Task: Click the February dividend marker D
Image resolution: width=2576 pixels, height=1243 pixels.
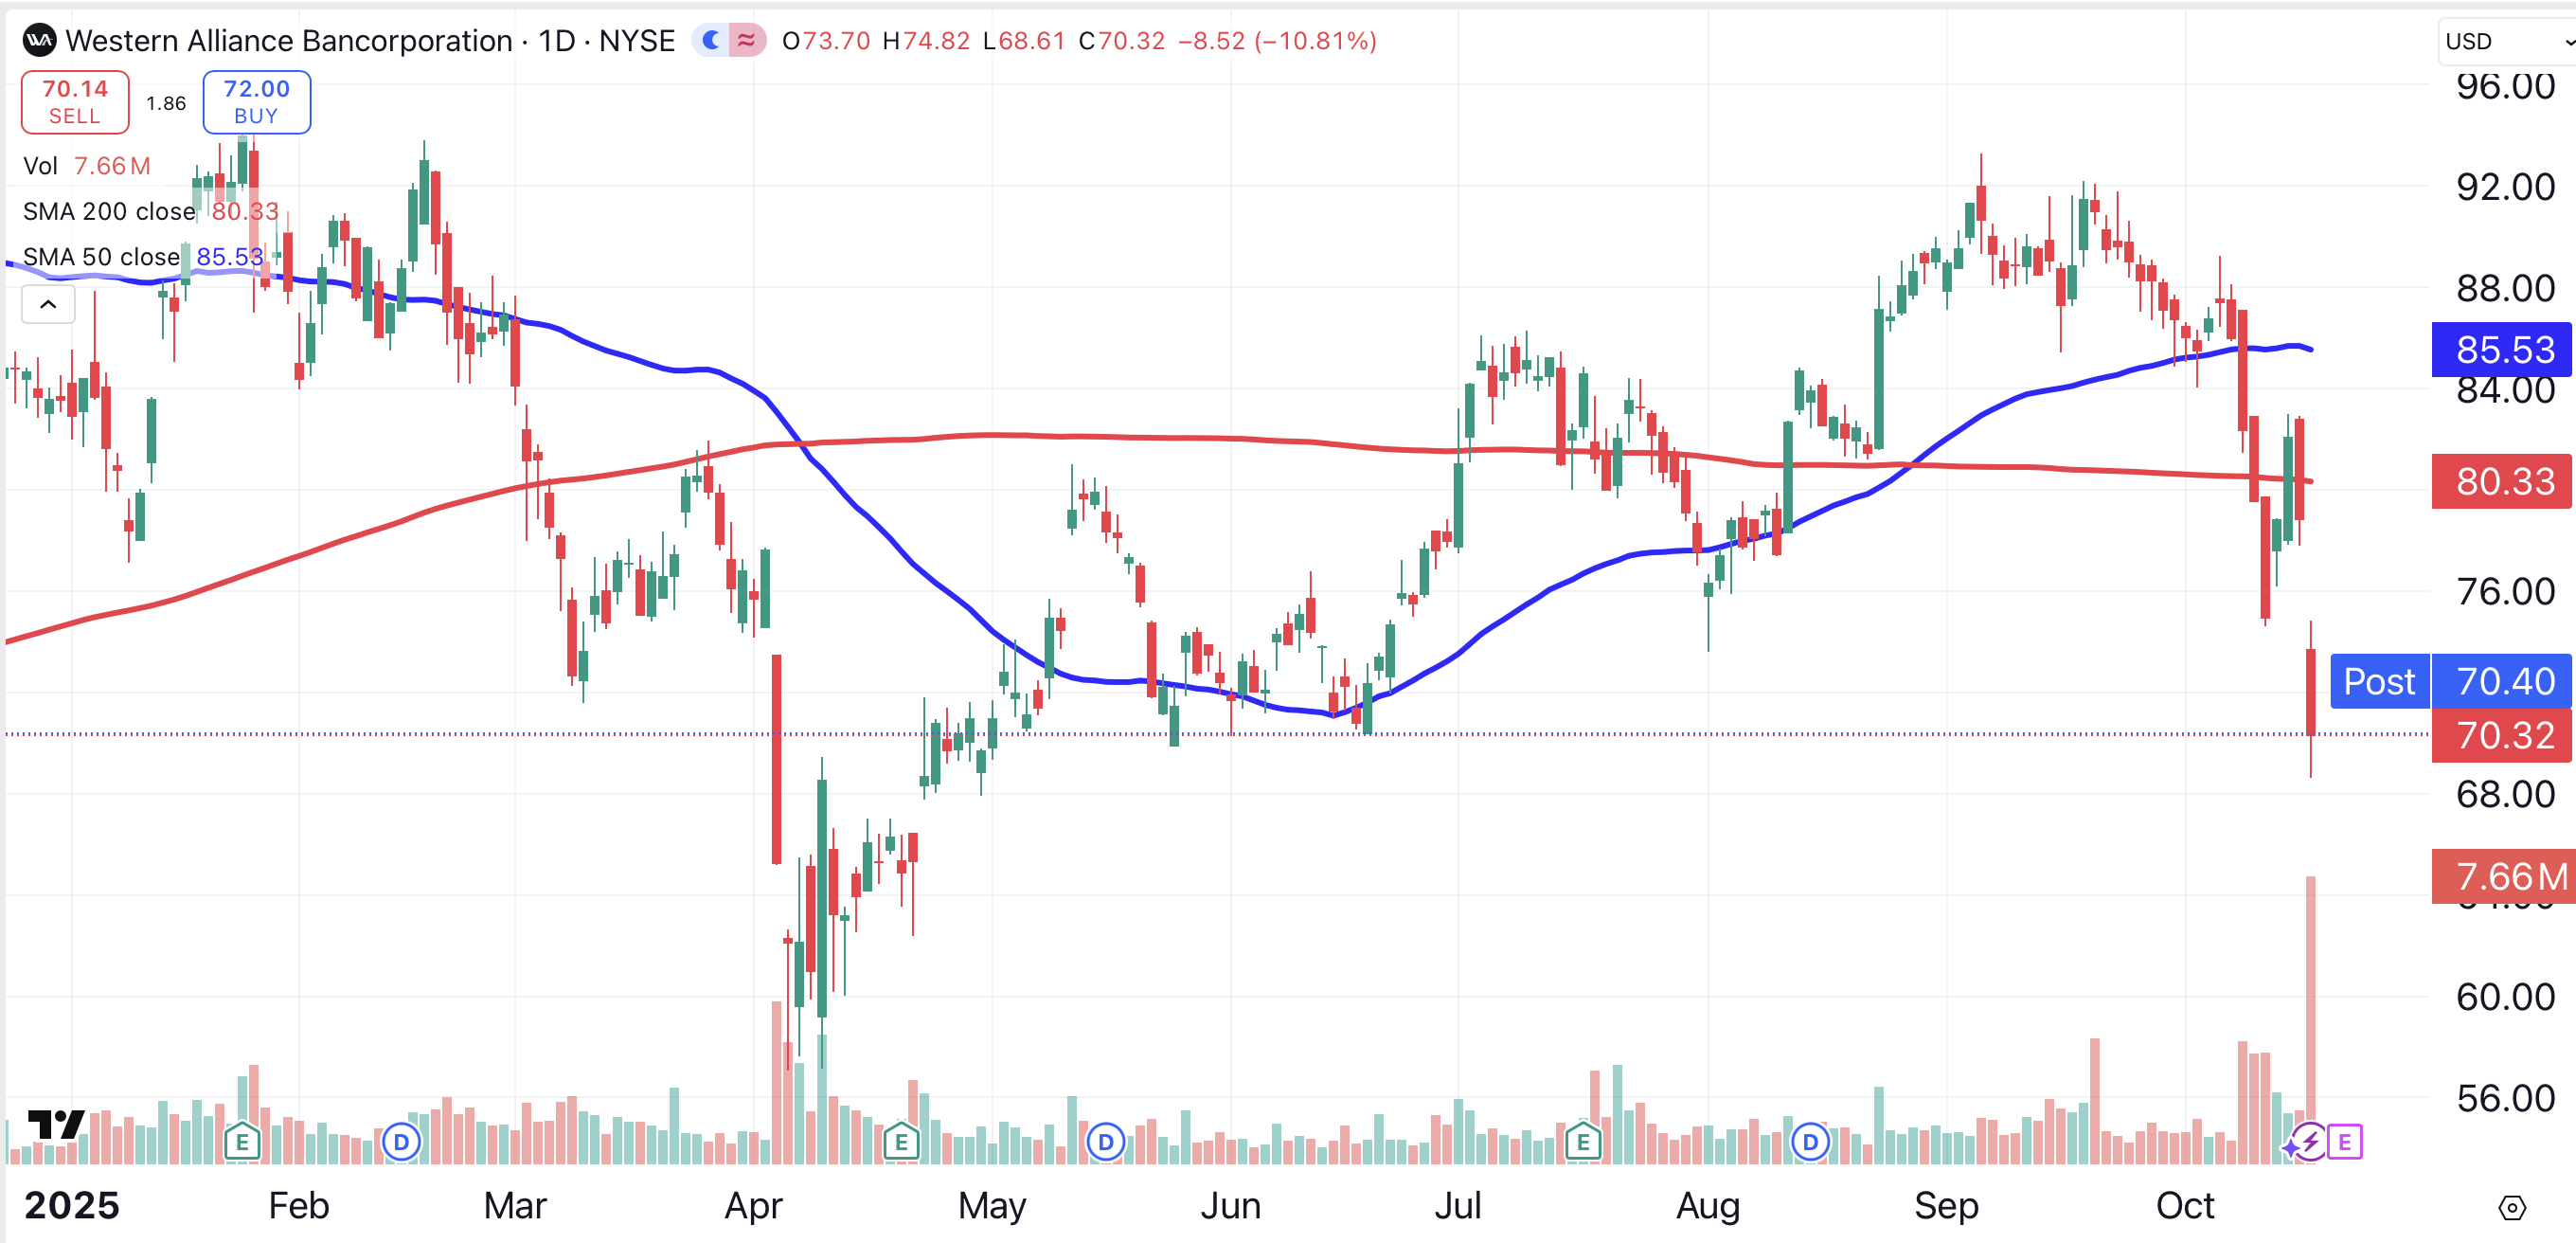Action: [401, 1141]
